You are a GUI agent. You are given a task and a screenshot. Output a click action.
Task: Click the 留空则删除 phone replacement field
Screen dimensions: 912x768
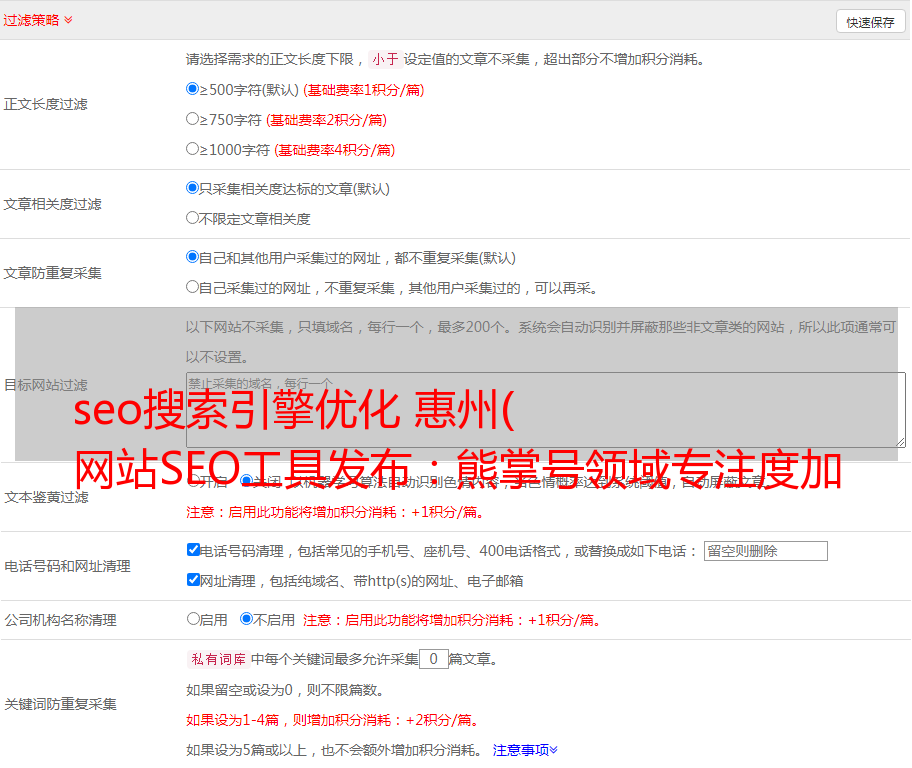pyautogui.click(x=765, y=551)
